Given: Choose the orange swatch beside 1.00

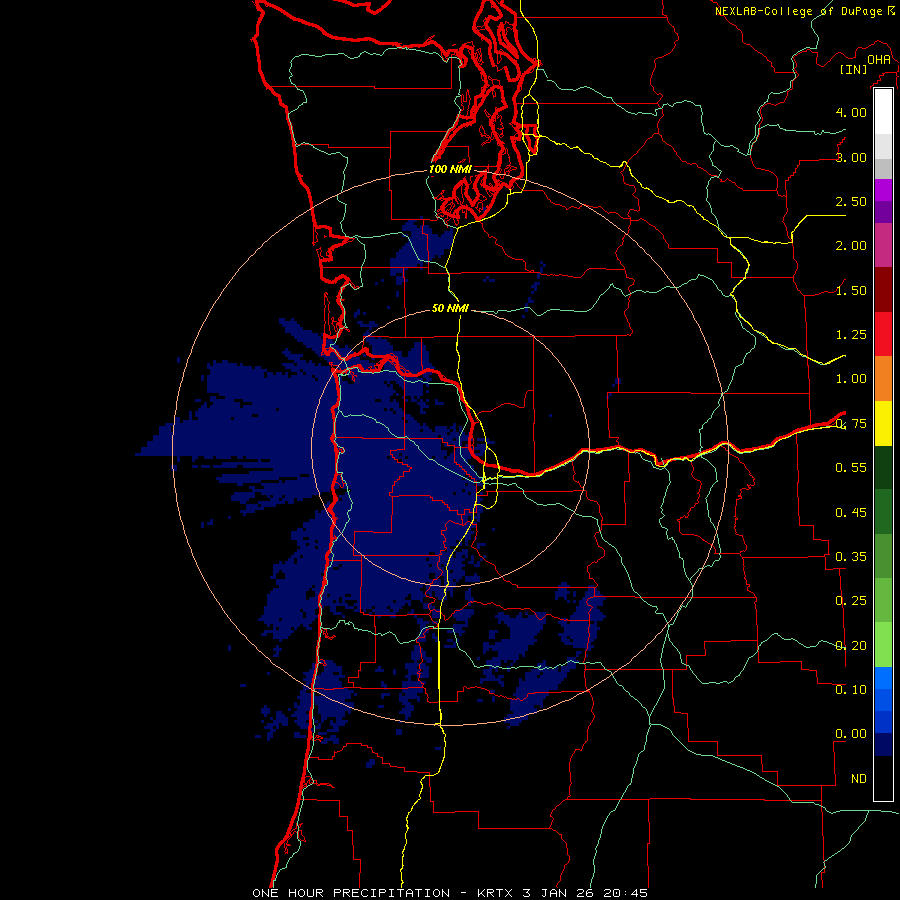Looking at the screenshot, I should [x=883, y=379].
